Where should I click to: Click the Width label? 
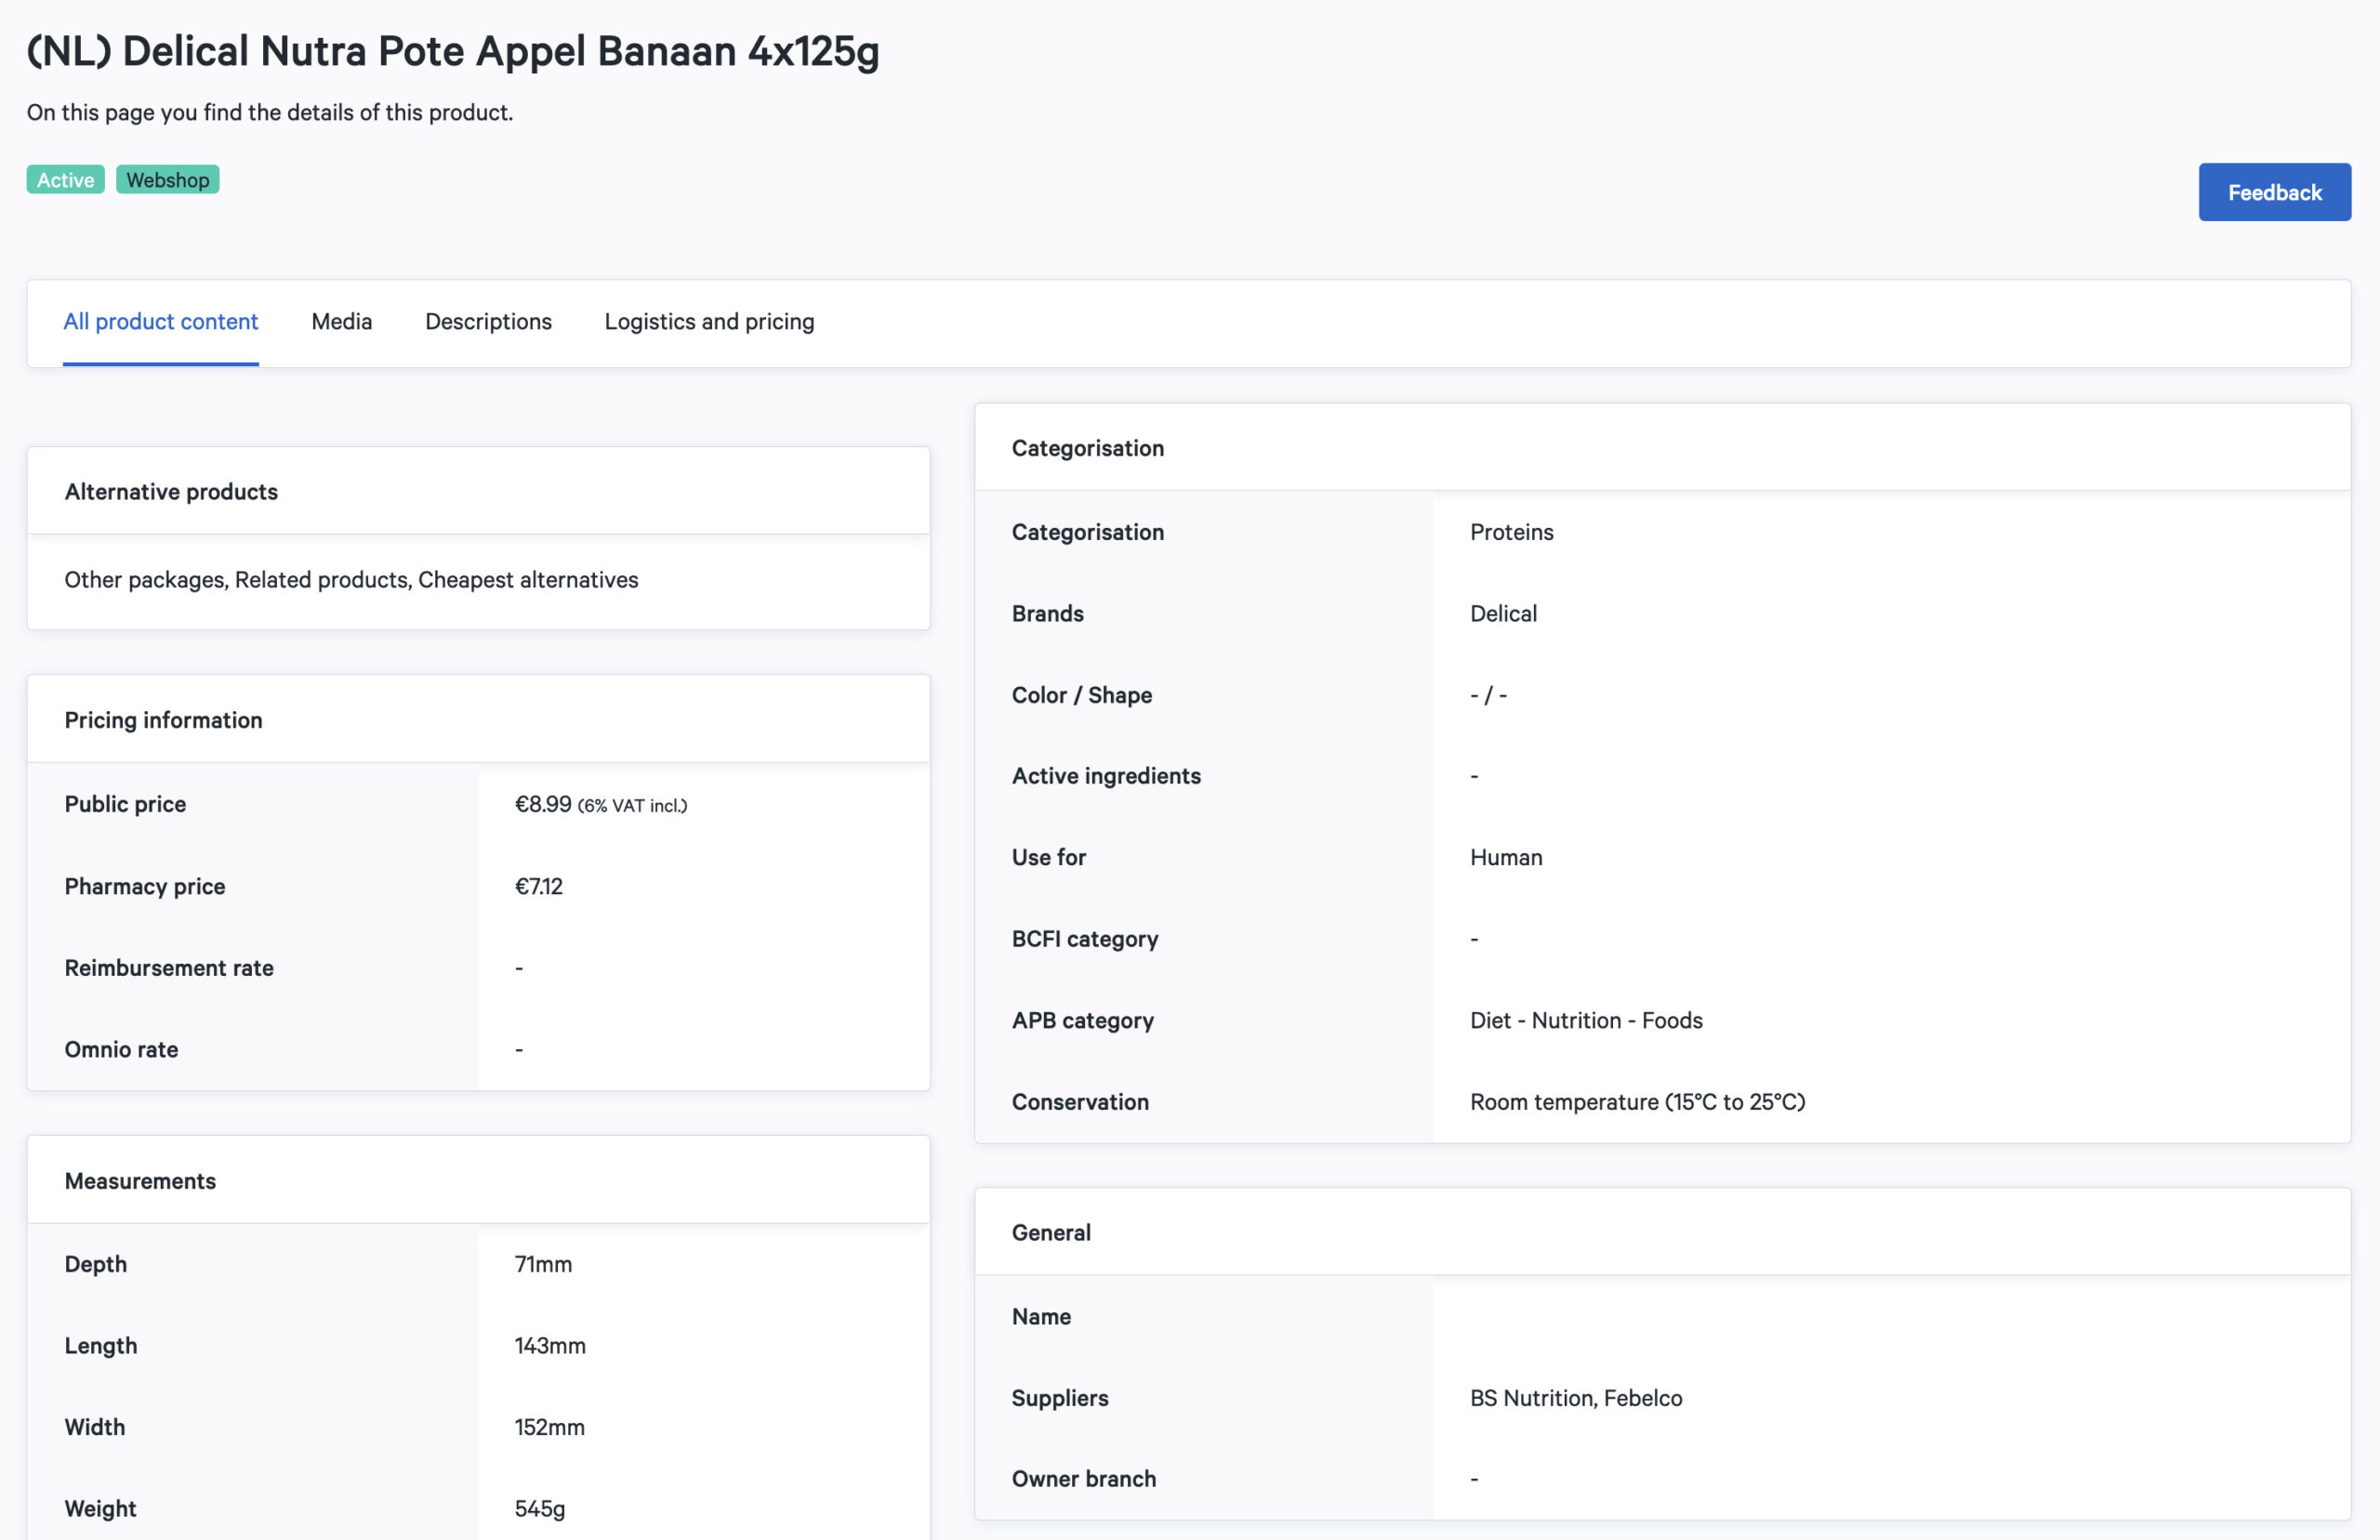pos(95,1427)
